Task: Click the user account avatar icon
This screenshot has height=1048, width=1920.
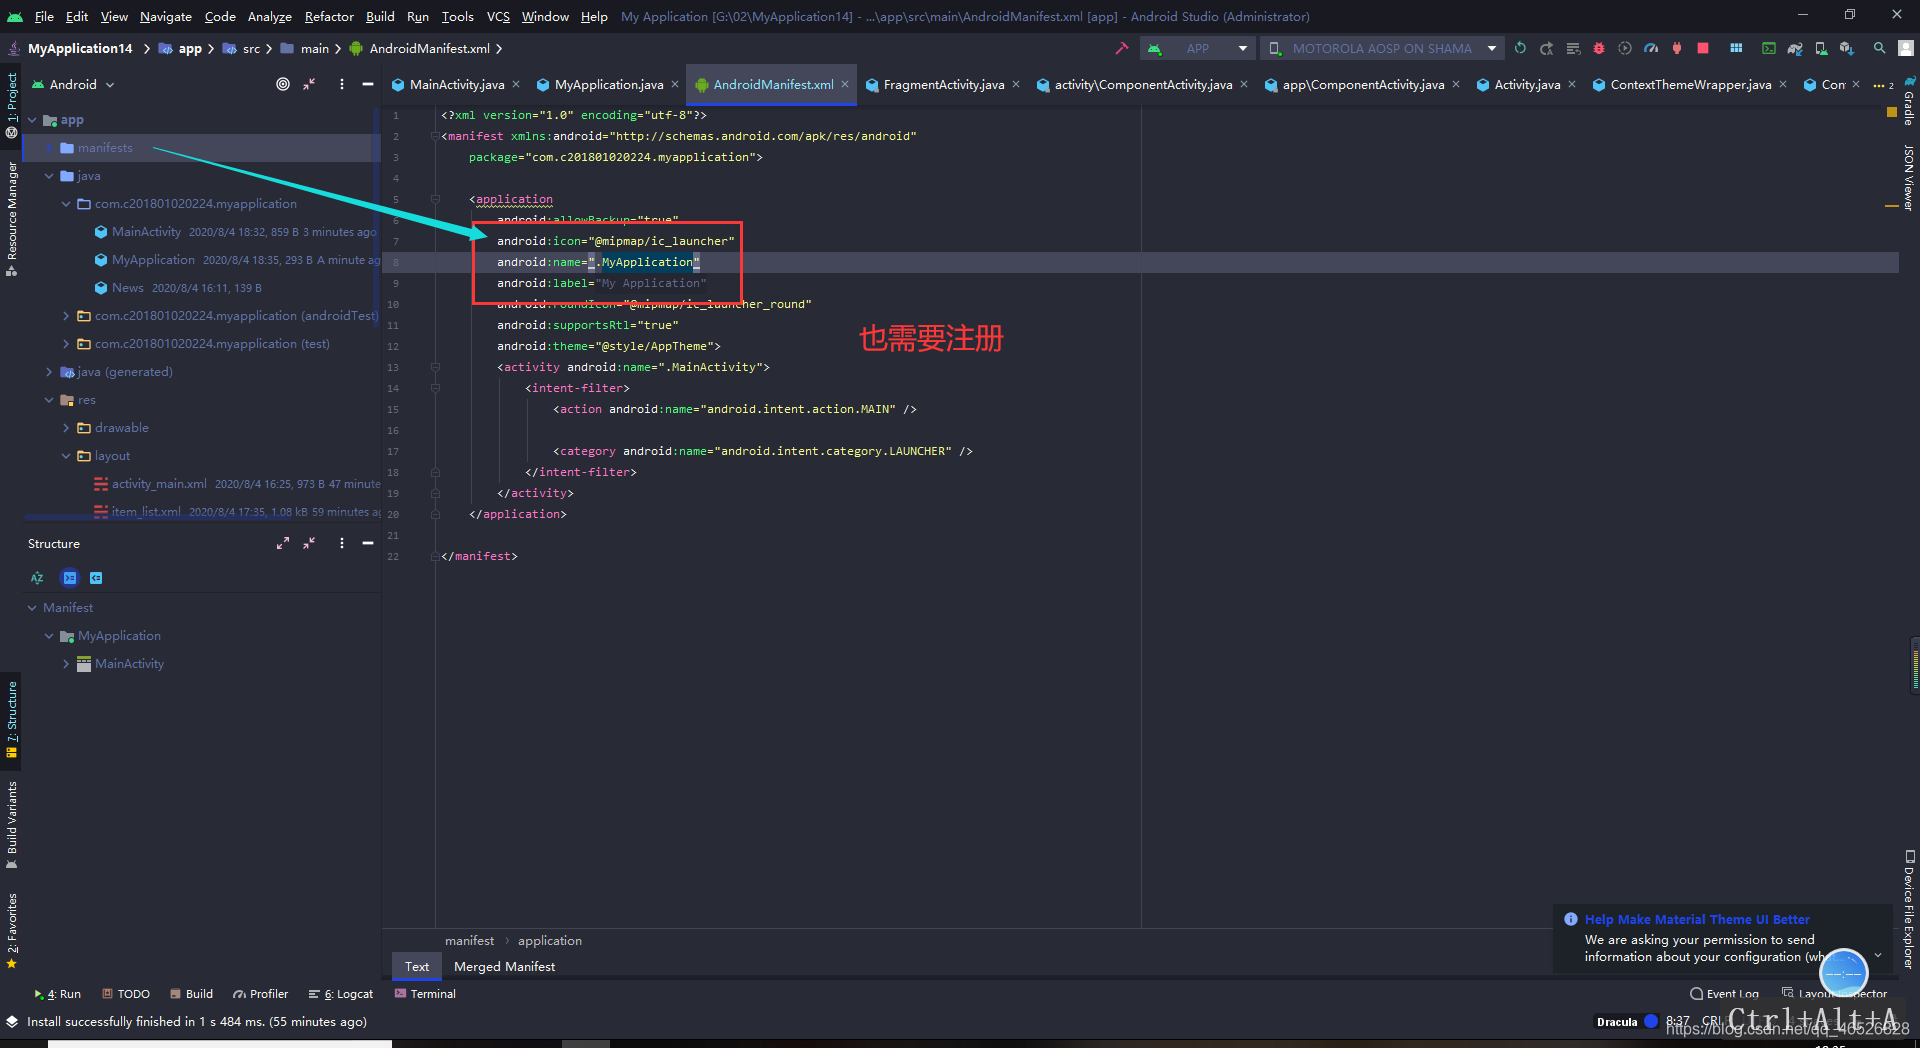Action: pos(1907,48)
